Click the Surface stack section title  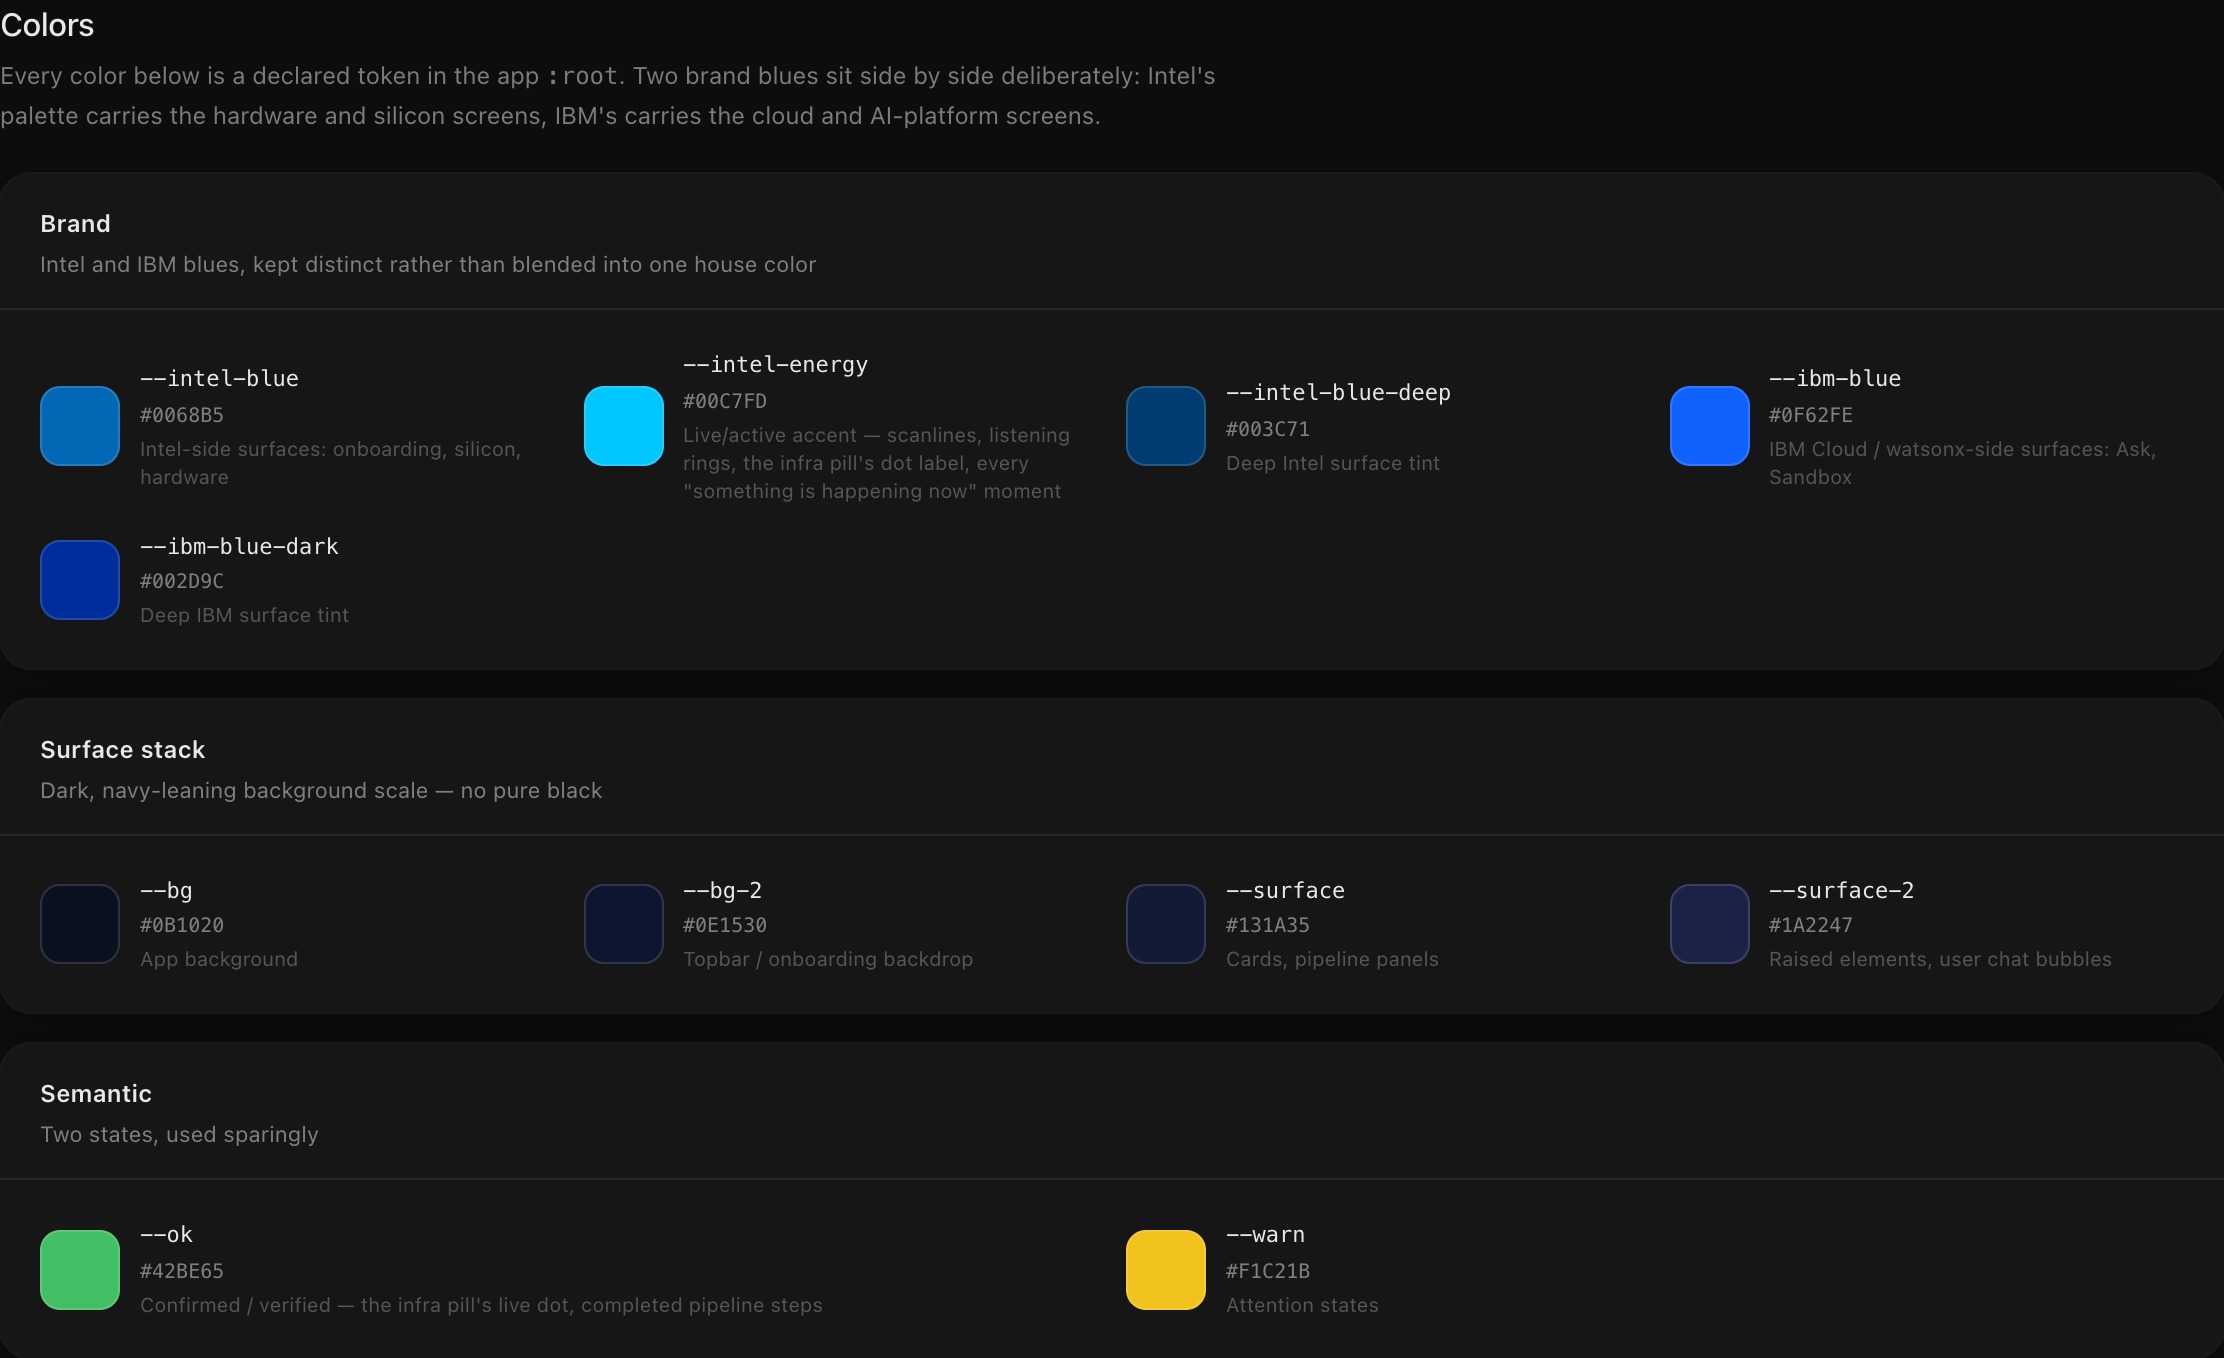(x=122, y=749)
